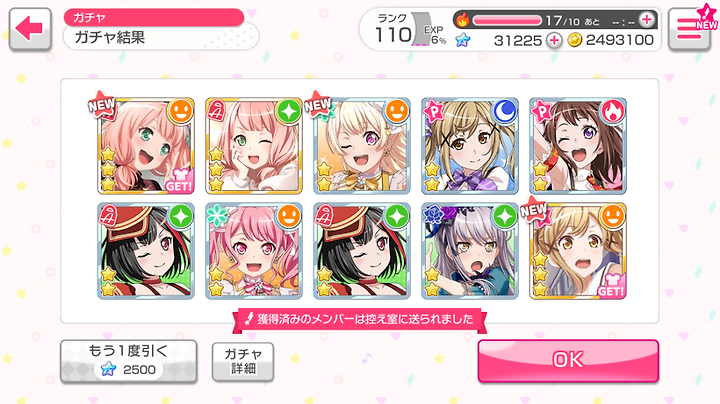720x404 pixels.
Task: Select the brown-haired card with flame attribute
Action: 578,146
